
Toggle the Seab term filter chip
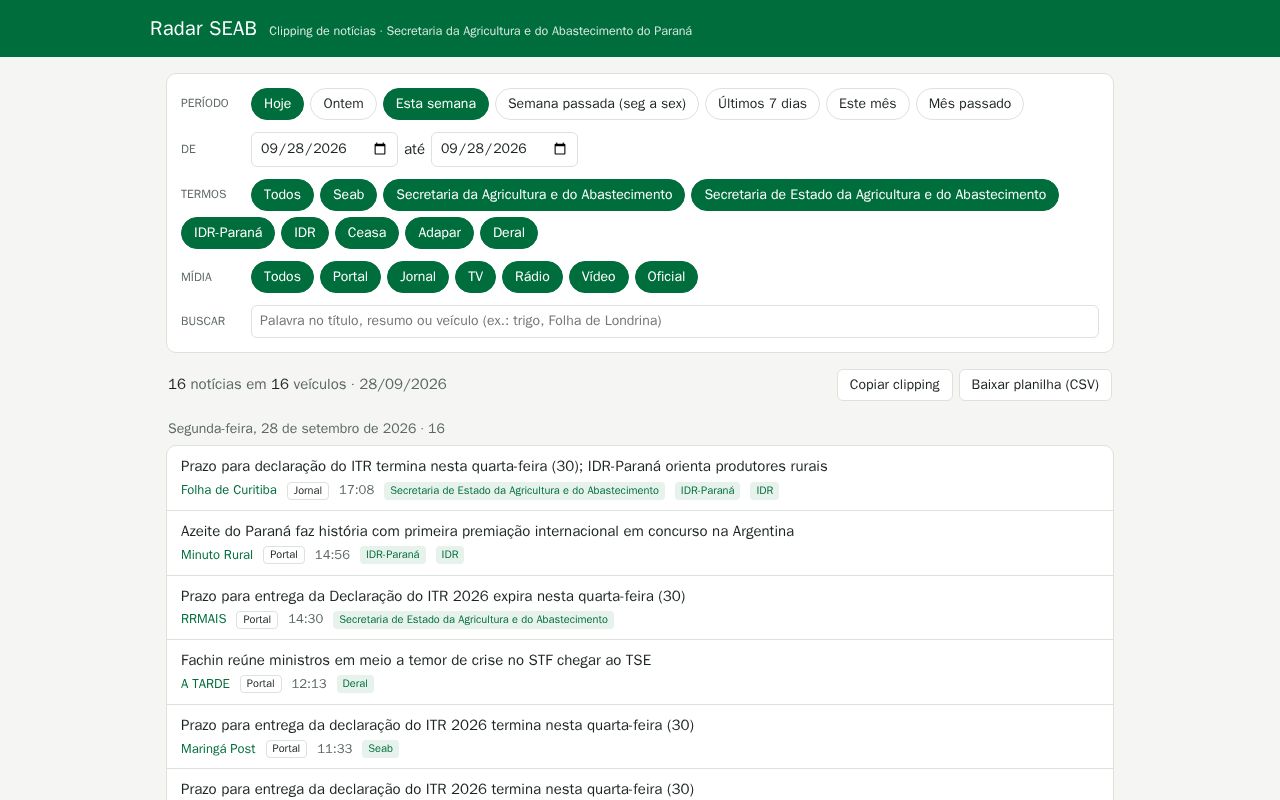348,195
